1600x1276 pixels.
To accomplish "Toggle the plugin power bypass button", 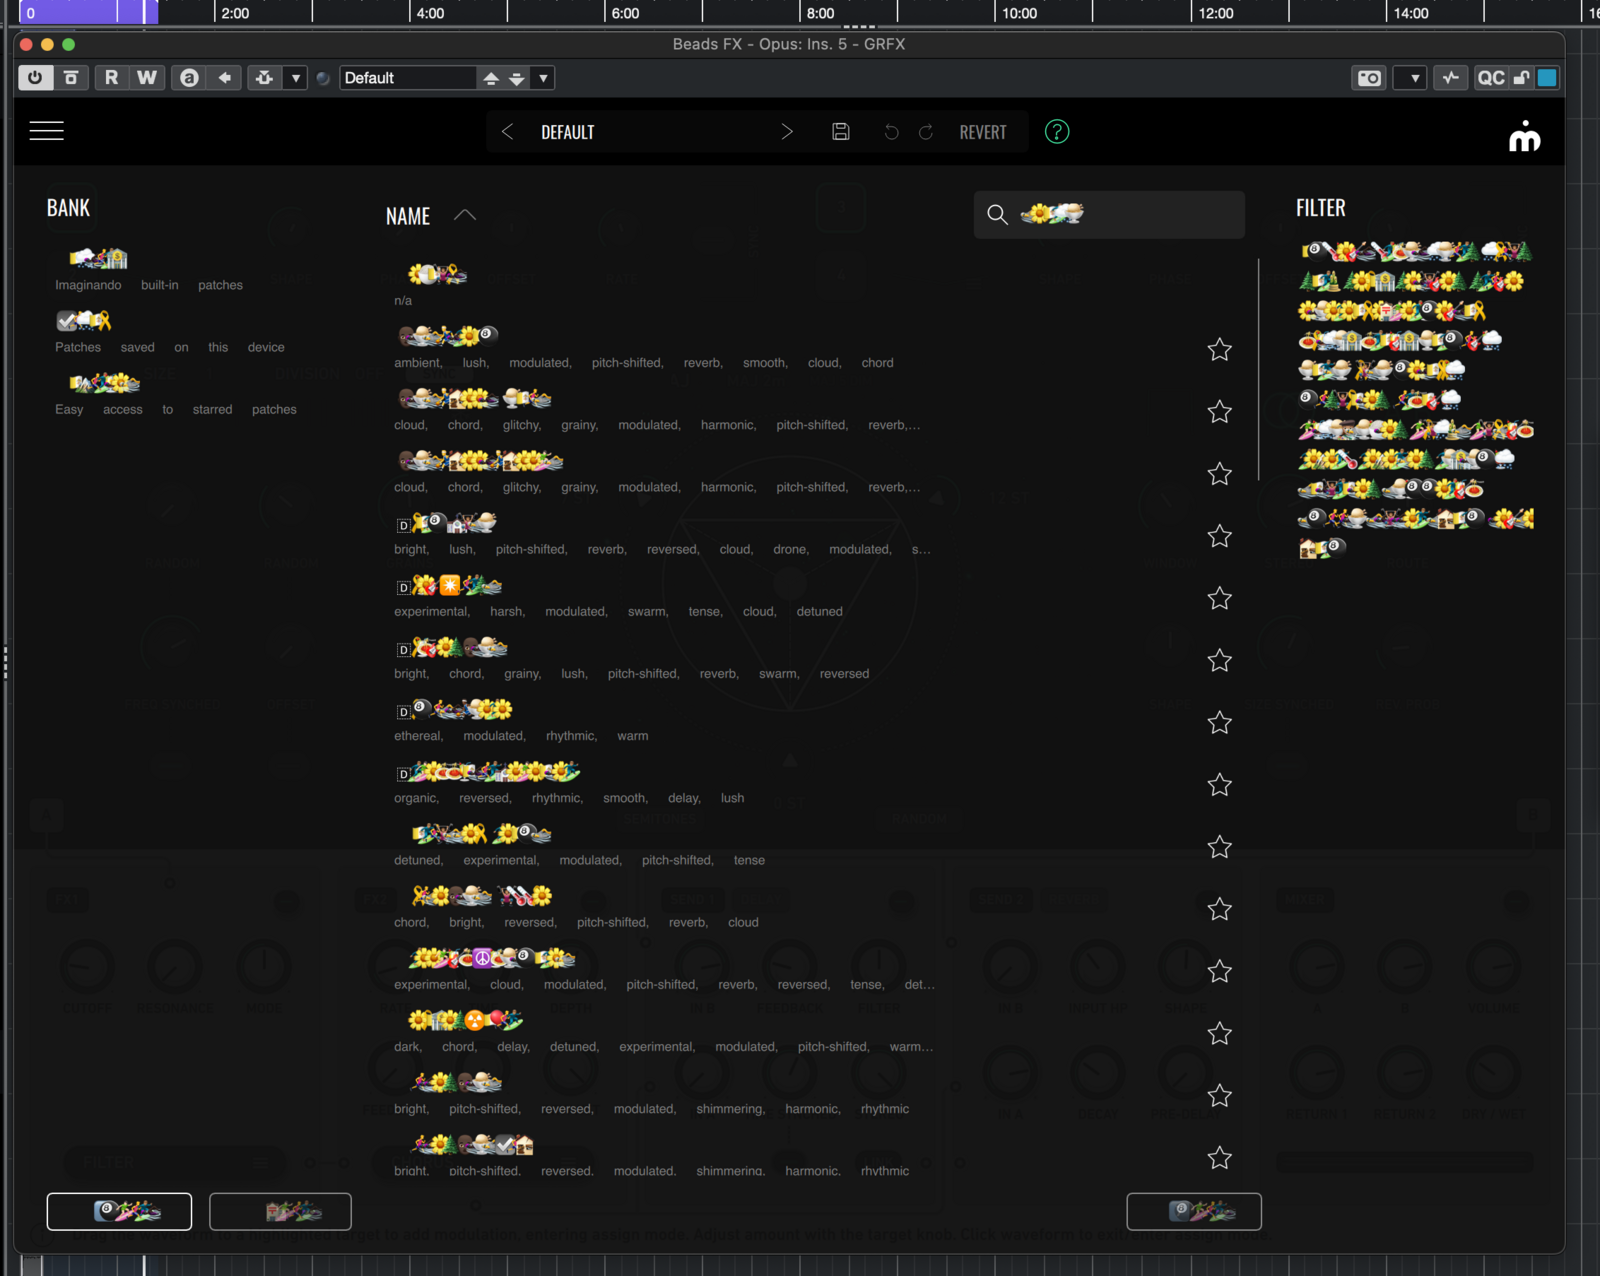I will coord(35,78).
